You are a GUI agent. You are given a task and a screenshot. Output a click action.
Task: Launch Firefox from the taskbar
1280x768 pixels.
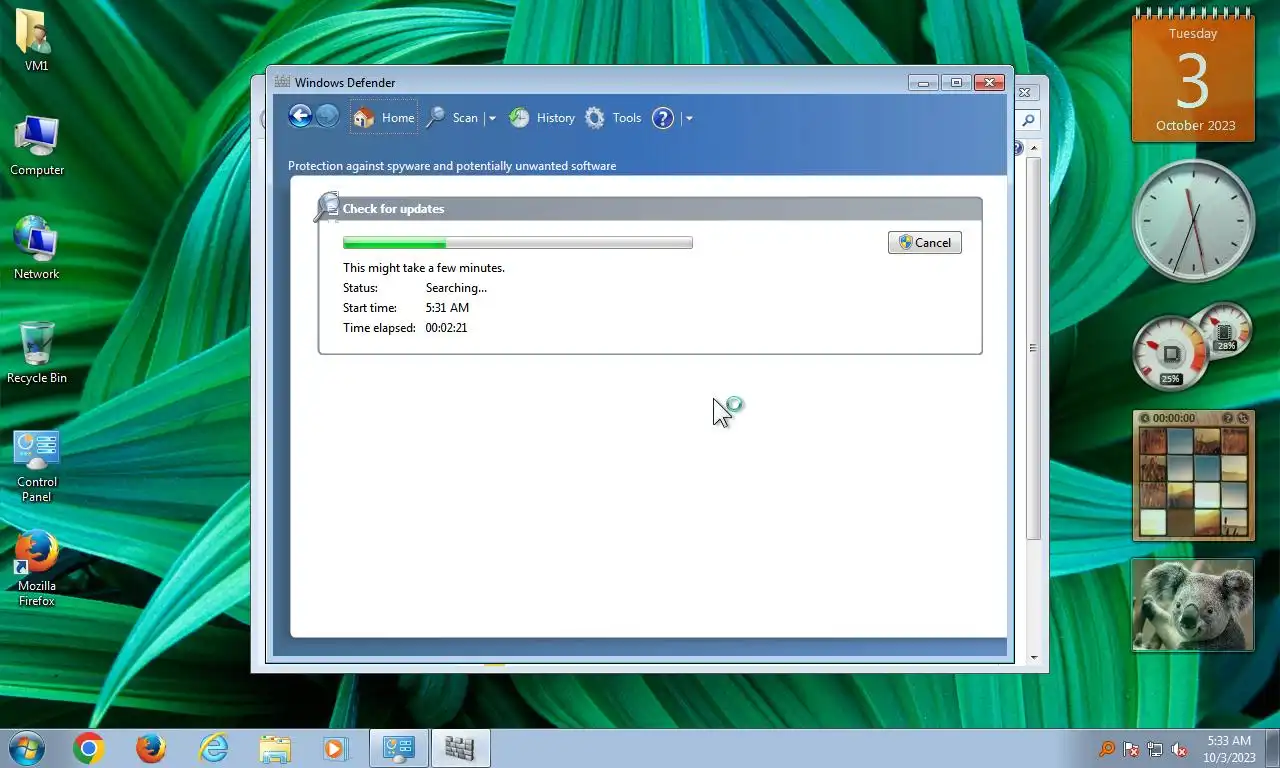(151, 748)
